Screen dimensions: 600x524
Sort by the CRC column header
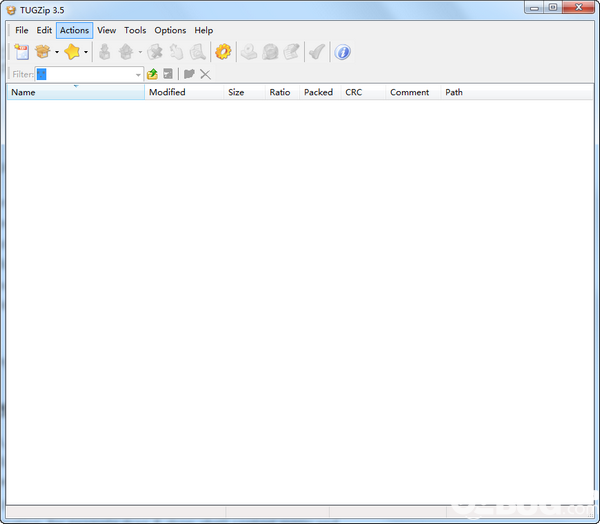pos(363,92)
